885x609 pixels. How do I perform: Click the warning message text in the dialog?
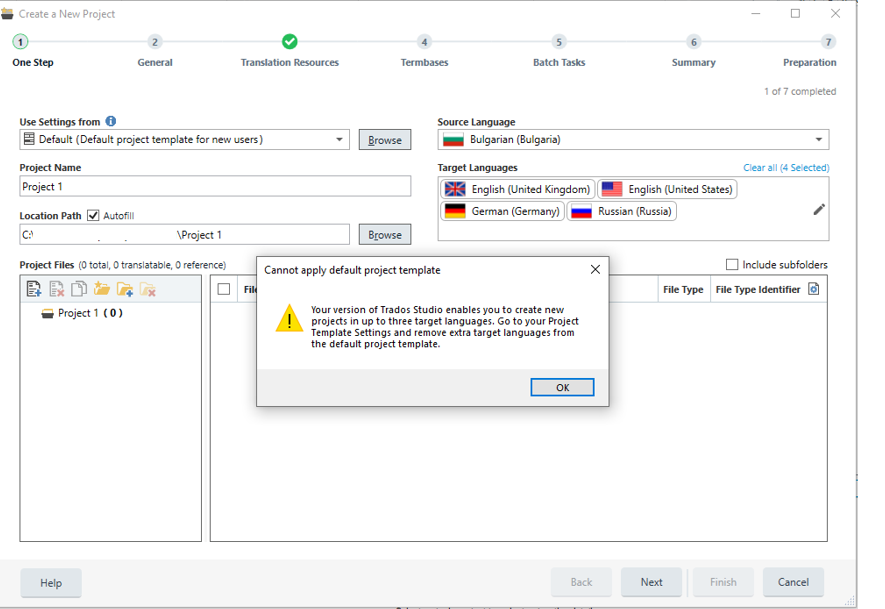pyautogui.click(x=445, y=327)
